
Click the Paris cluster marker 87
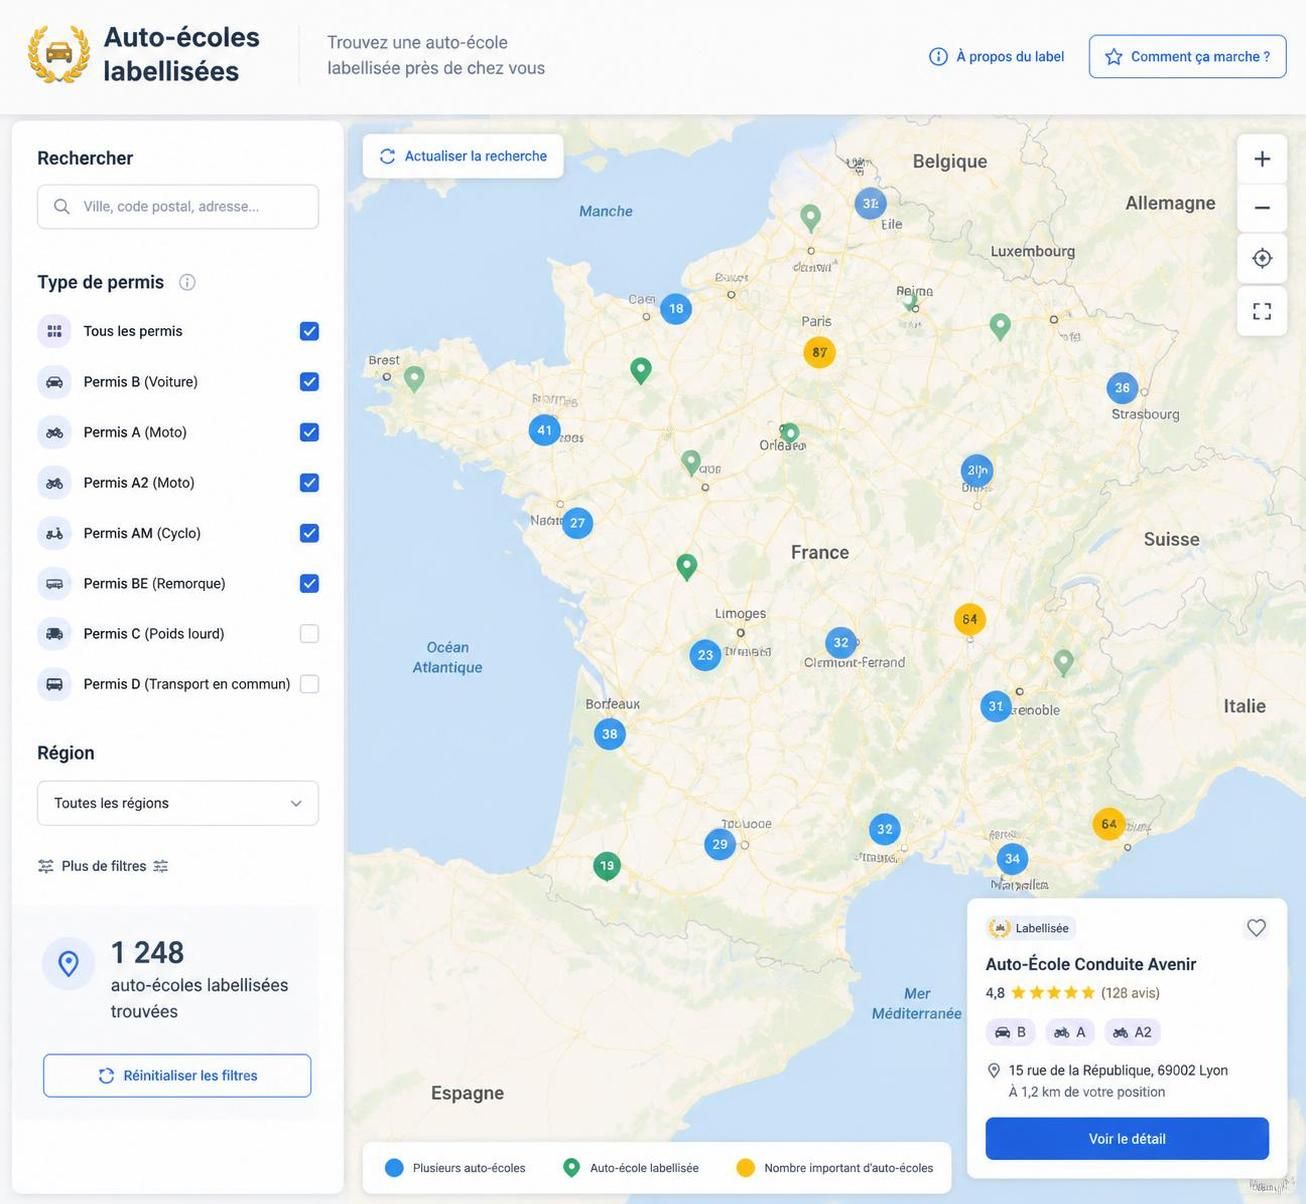click(819, 352)
